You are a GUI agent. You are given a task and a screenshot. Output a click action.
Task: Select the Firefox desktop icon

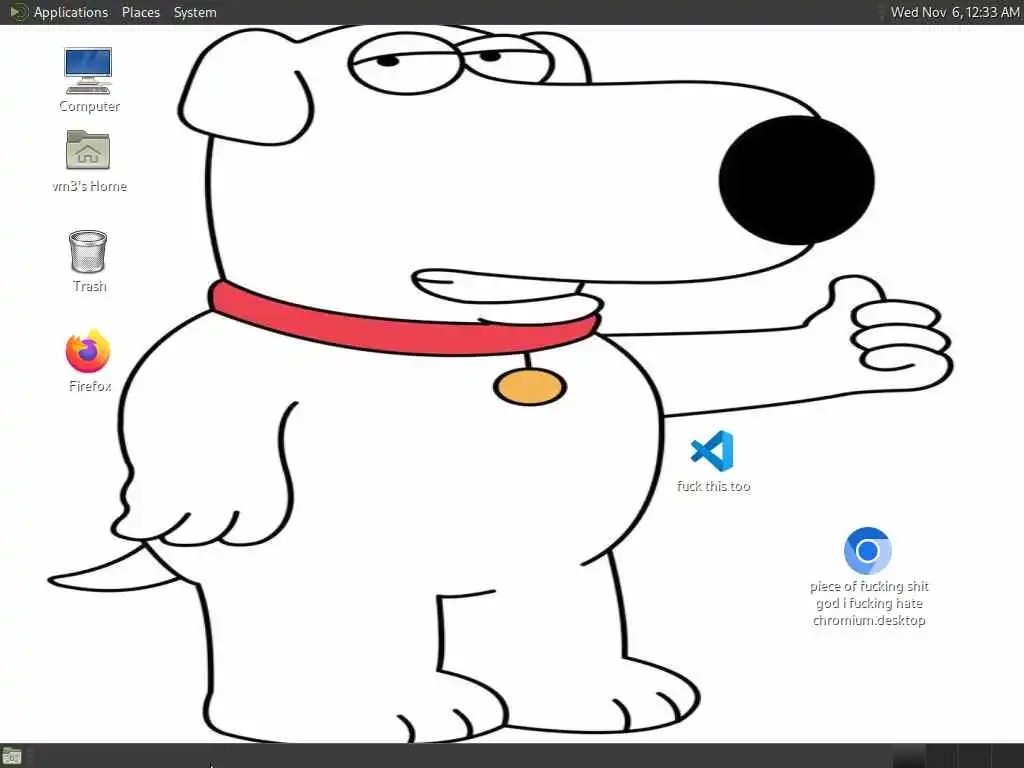pos(88,351)
